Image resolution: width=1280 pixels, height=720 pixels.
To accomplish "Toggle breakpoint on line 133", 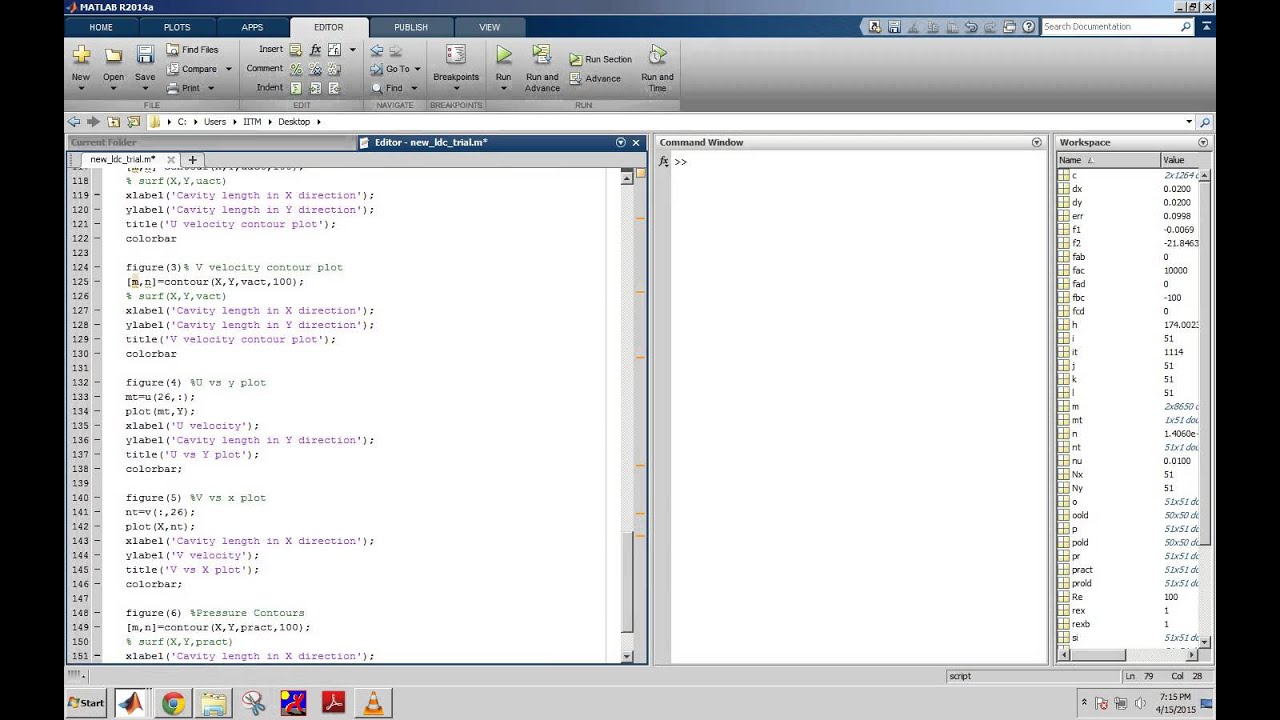I will (97, 397).
